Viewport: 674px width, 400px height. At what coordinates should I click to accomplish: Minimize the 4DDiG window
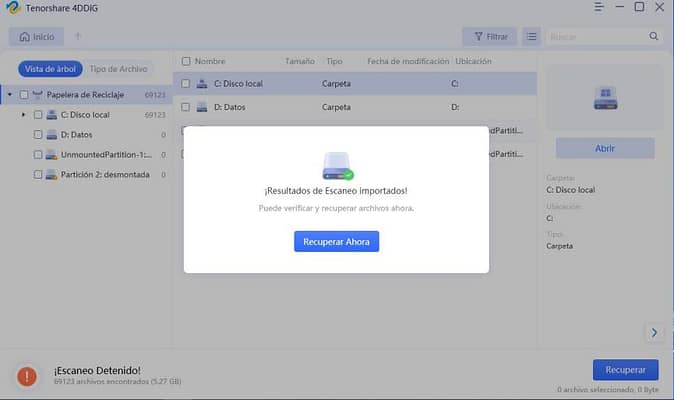click(619, 7)
